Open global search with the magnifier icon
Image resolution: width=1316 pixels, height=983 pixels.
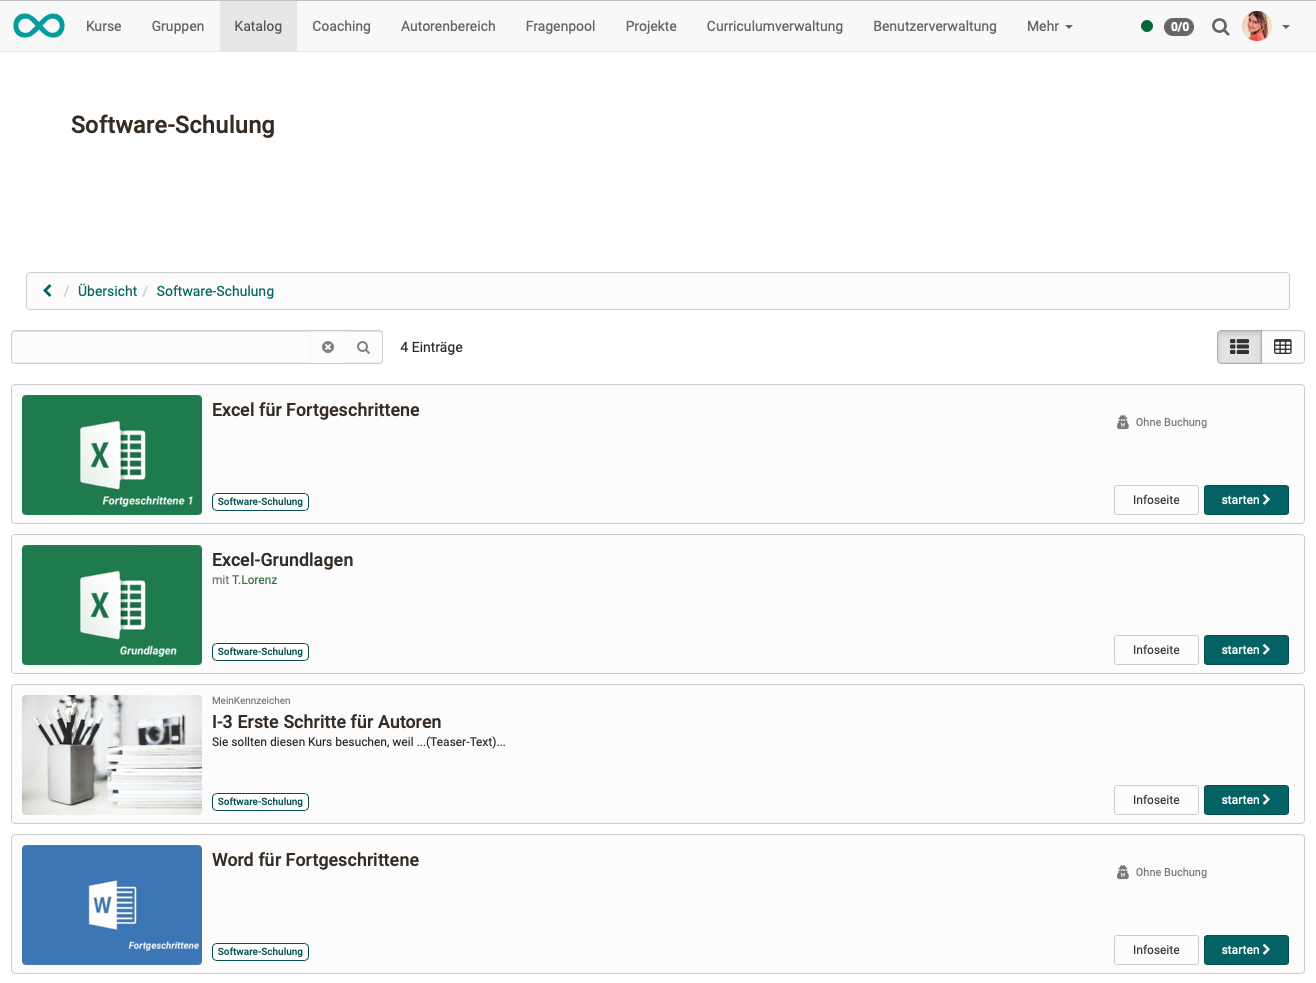tap(1220, 26)
